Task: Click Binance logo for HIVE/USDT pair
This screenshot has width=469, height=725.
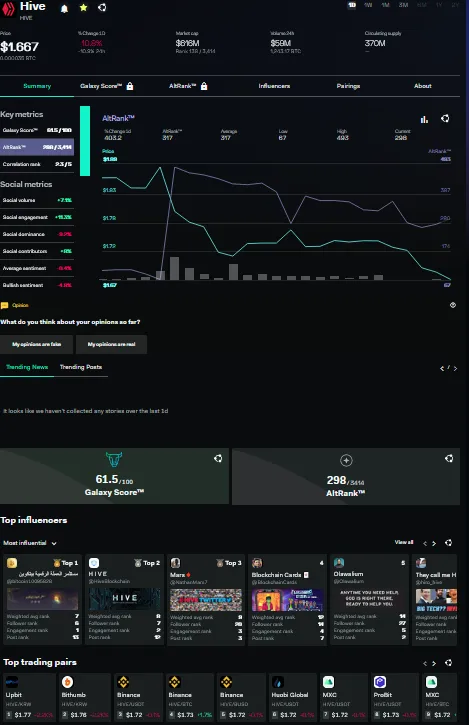Action: pos(123,682)
